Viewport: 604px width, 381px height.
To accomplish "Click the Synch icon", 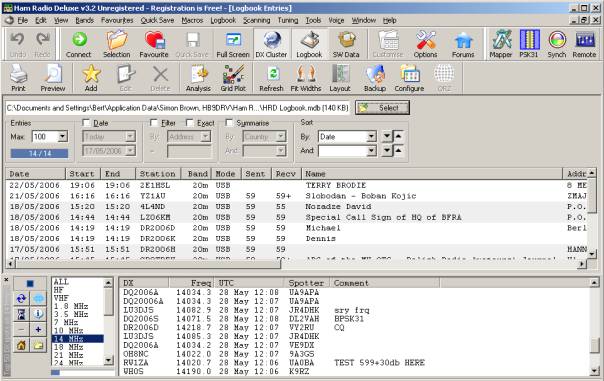I will coord(557,45).
